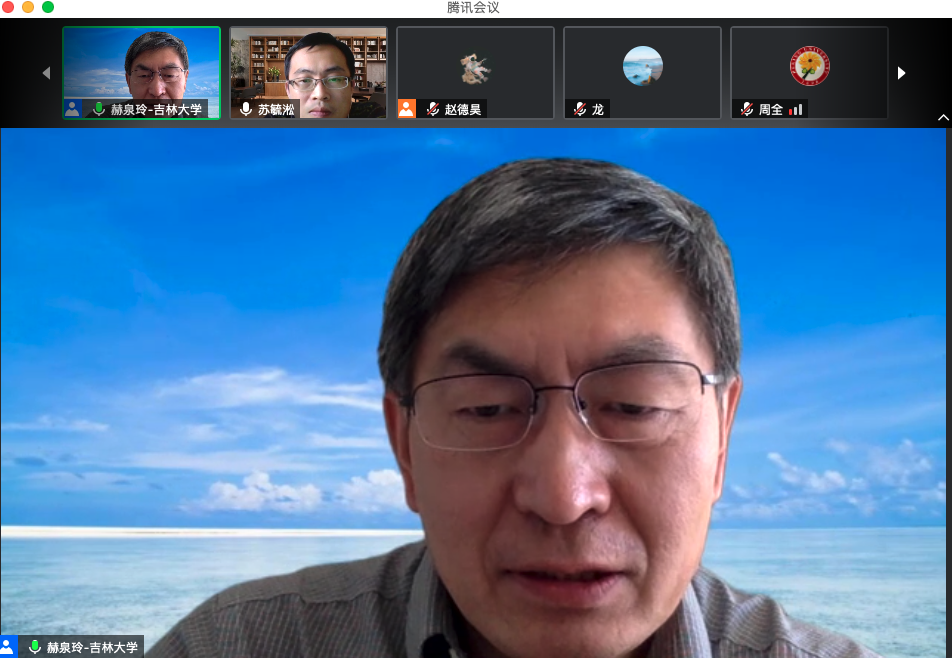Click the orange host icon beside 赵德昊
This screenshot has width=952, height=658.
pos(406,109)
